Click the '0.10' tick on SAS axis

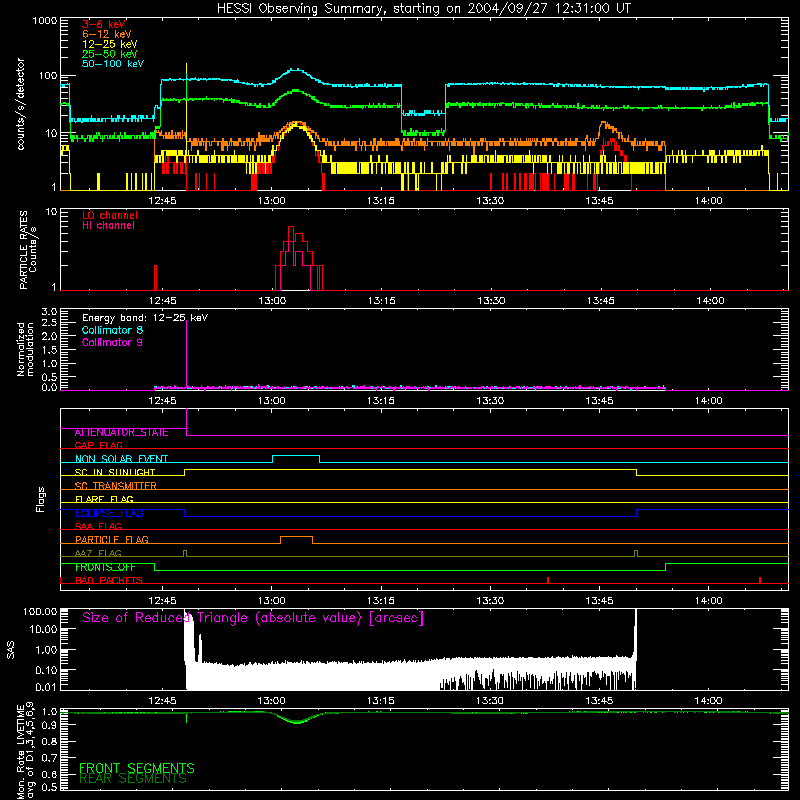coord(46,670)
